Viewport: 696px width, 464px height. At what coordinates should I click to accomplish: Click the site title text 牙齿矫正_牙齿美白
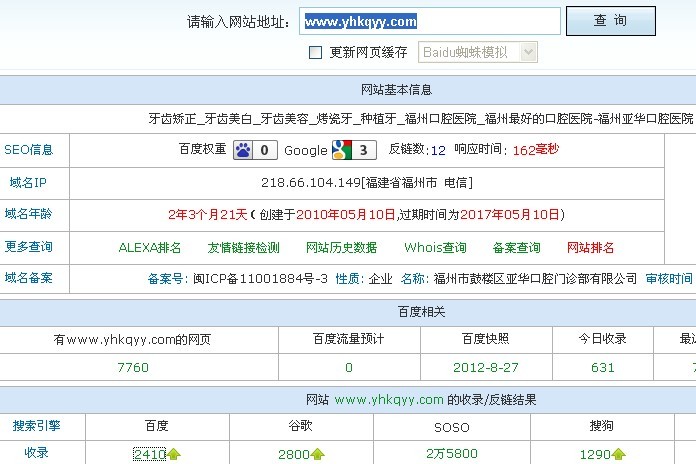(x=201, y=119)
